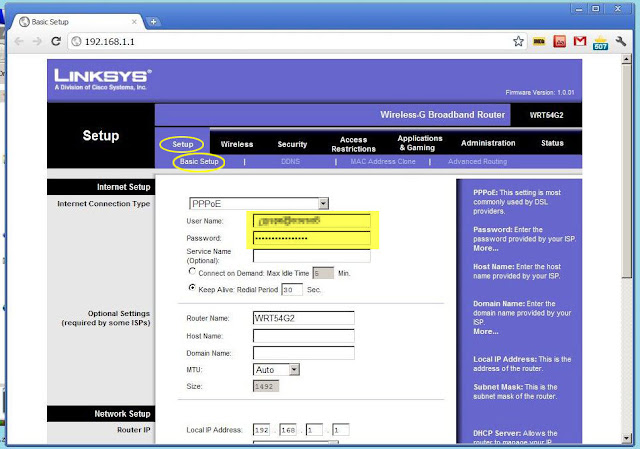Go back with the browser back arrow

point(19,41)
